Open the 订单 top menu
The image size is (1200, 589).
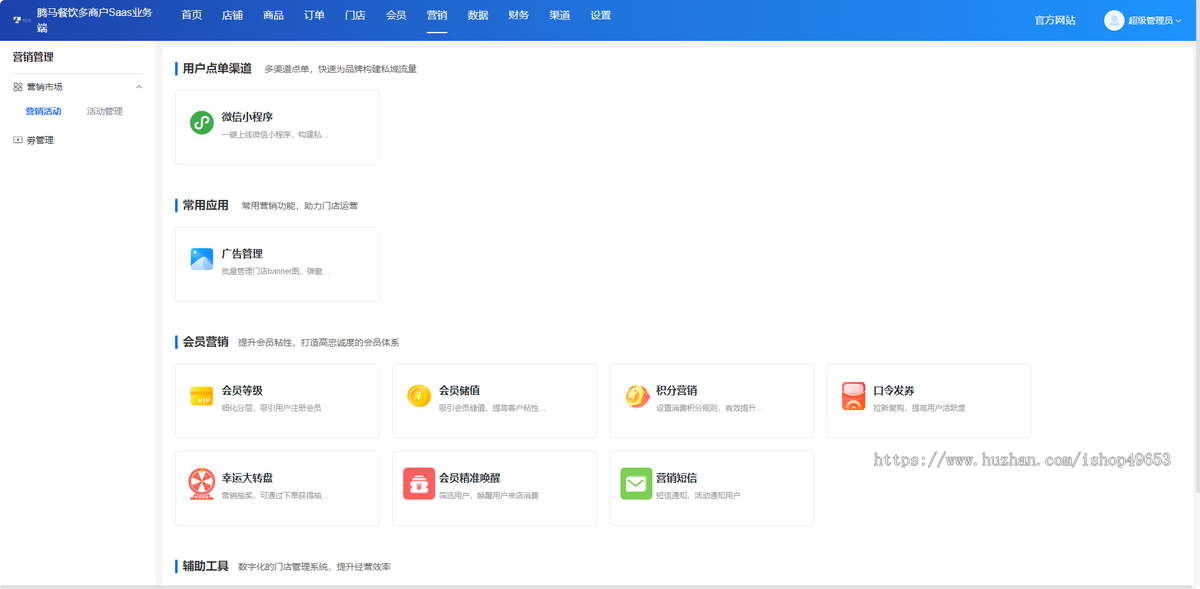pos(314,16)
